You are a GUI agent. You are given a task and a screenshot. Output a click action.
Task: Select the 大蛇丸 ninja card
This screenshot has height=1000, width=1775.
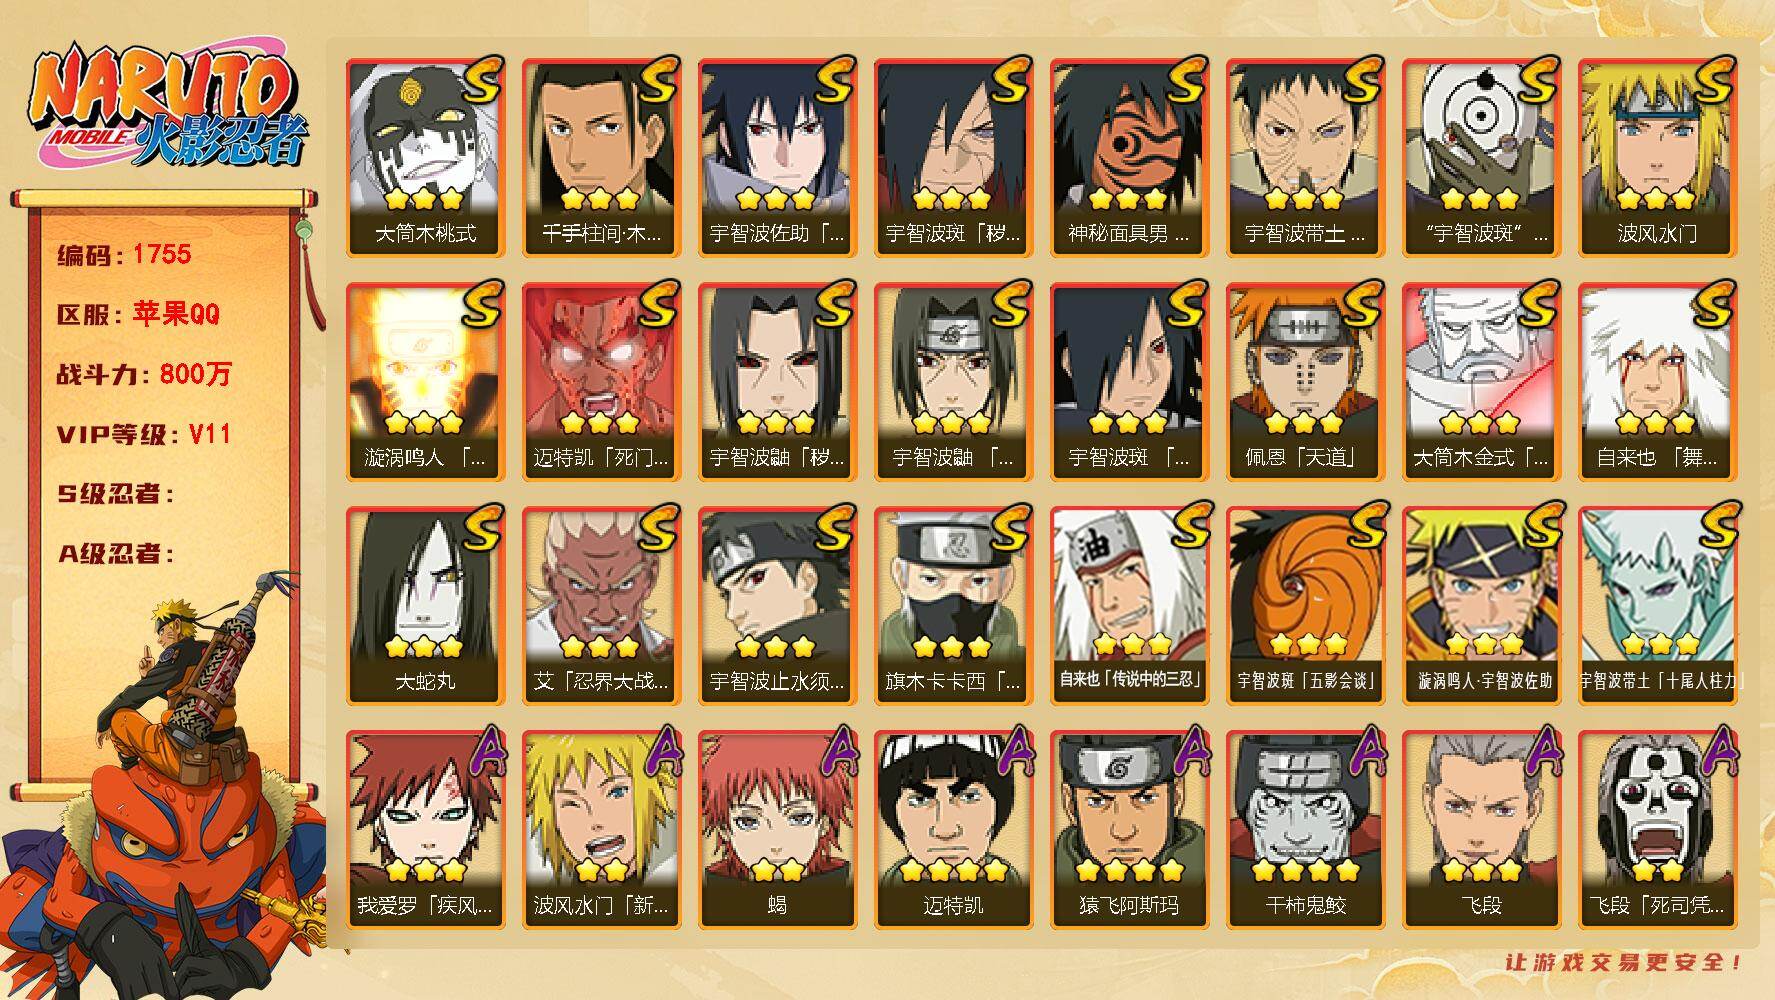pos(425,605)
